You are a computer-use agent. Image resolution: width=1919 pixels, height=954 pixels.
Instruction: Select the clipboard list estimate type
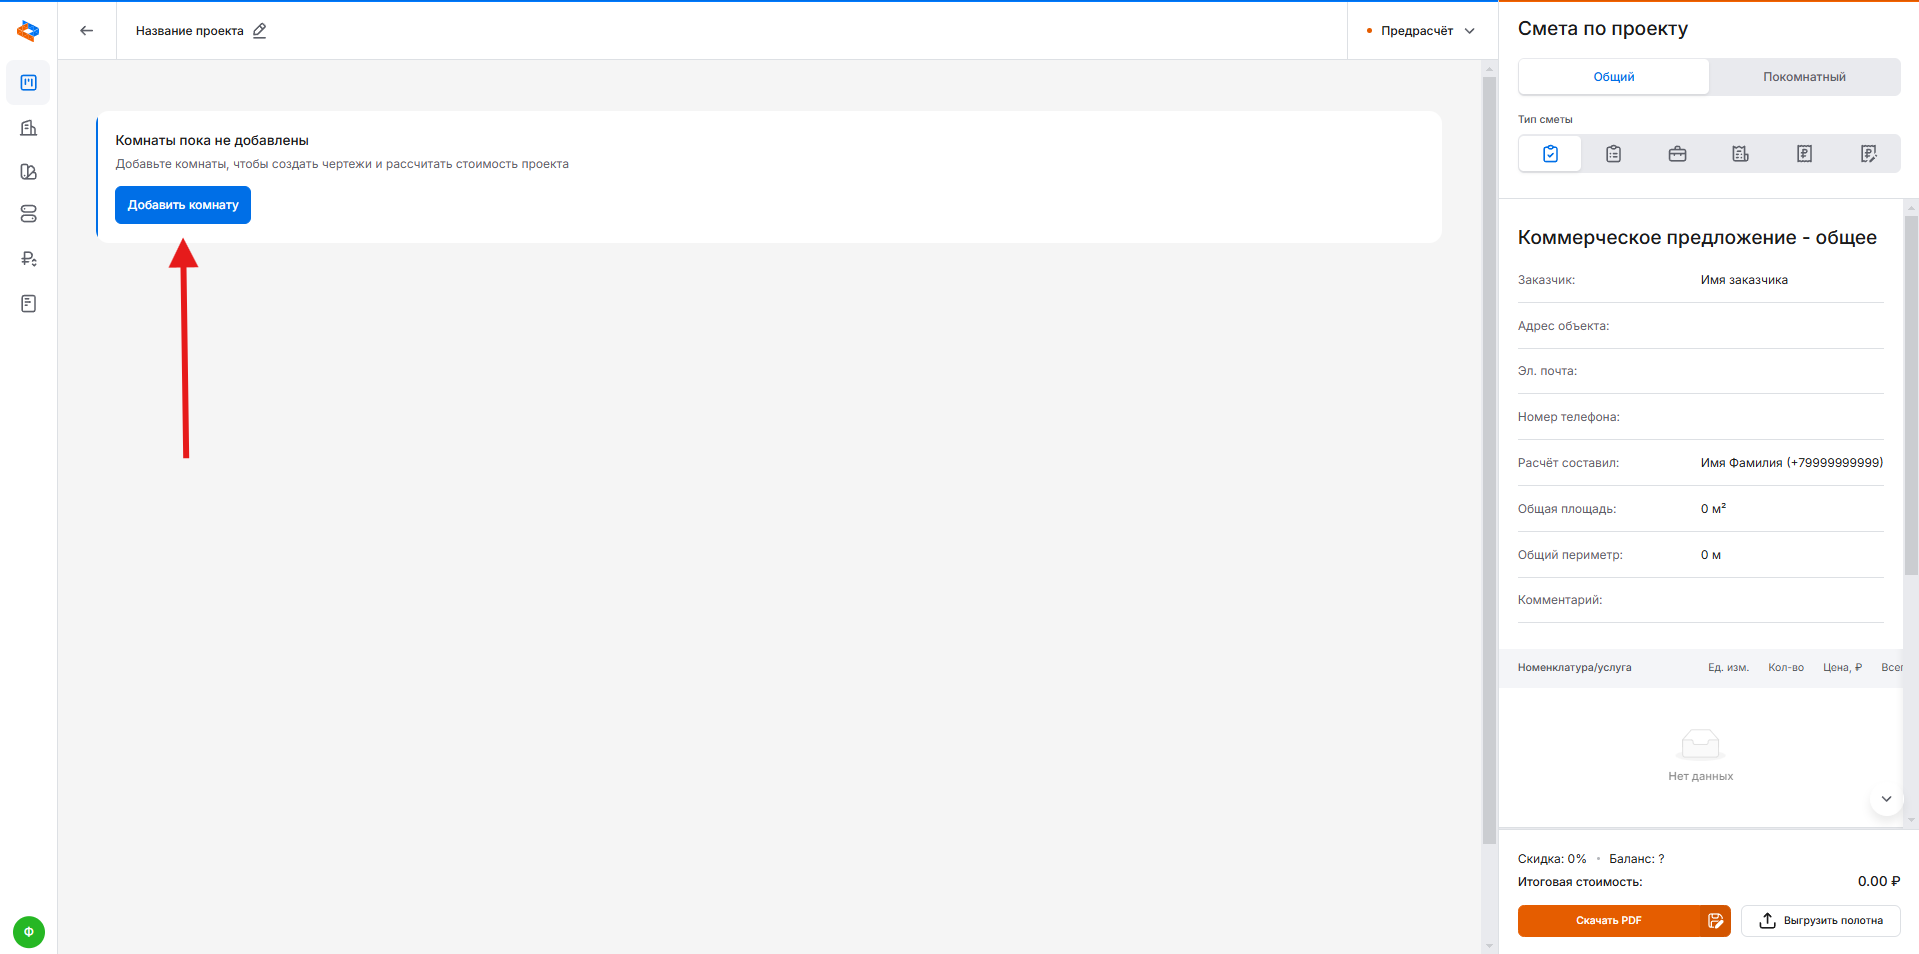[x=1613, y=154]
